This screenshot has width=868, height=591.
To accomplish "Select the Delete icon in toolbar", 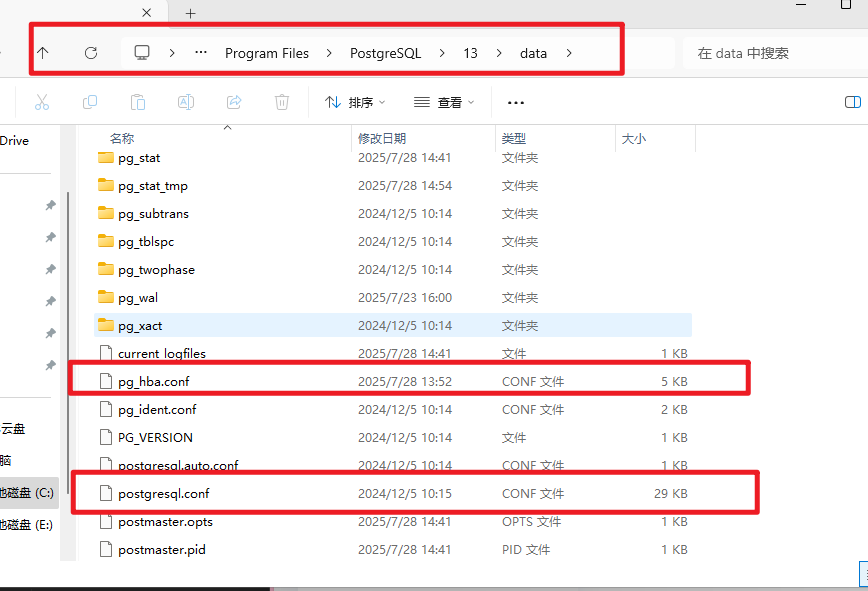I will coord(281,101).
